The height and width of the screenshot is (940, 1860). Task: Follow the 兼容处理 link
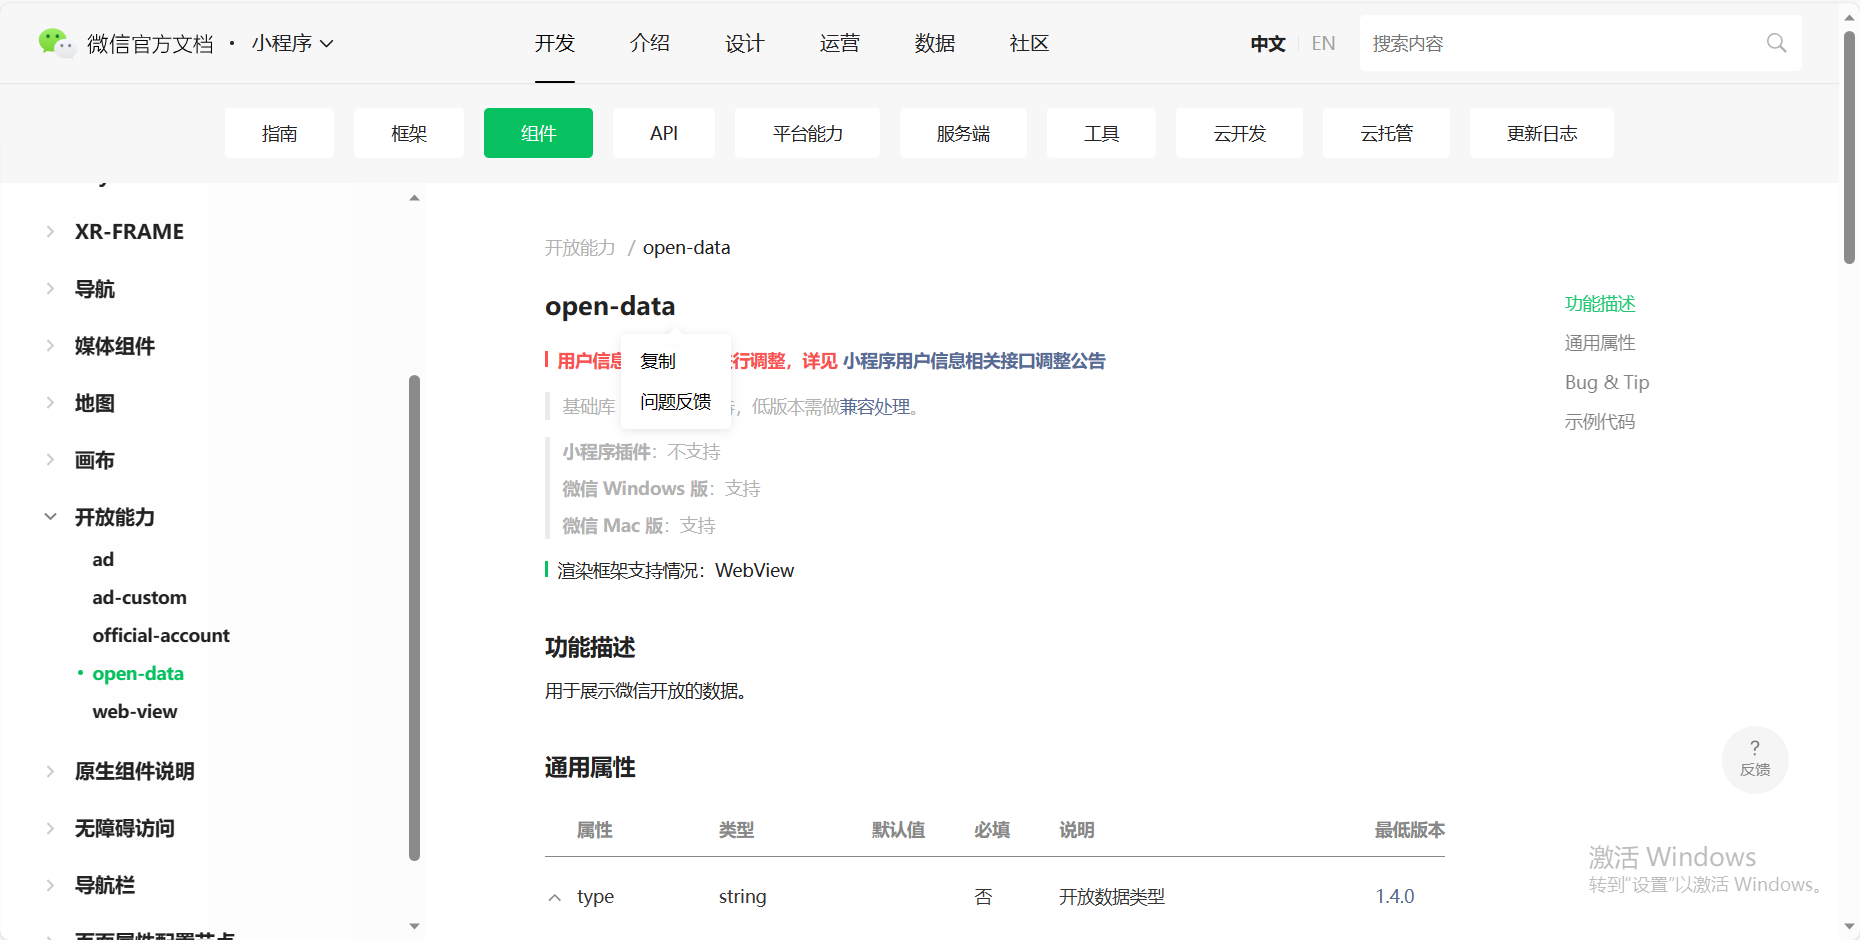(875, 407)
